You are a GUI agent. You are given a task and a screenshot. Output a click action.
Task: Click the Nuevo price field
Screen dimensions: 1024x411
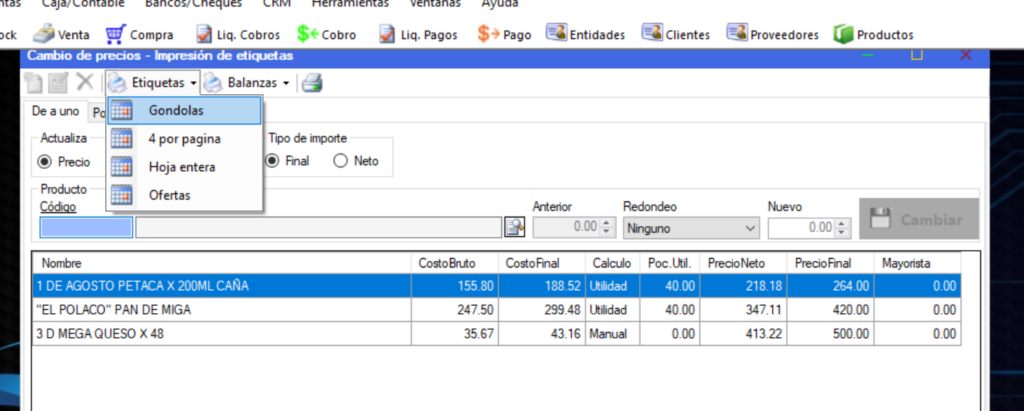(x=802, y=228)
